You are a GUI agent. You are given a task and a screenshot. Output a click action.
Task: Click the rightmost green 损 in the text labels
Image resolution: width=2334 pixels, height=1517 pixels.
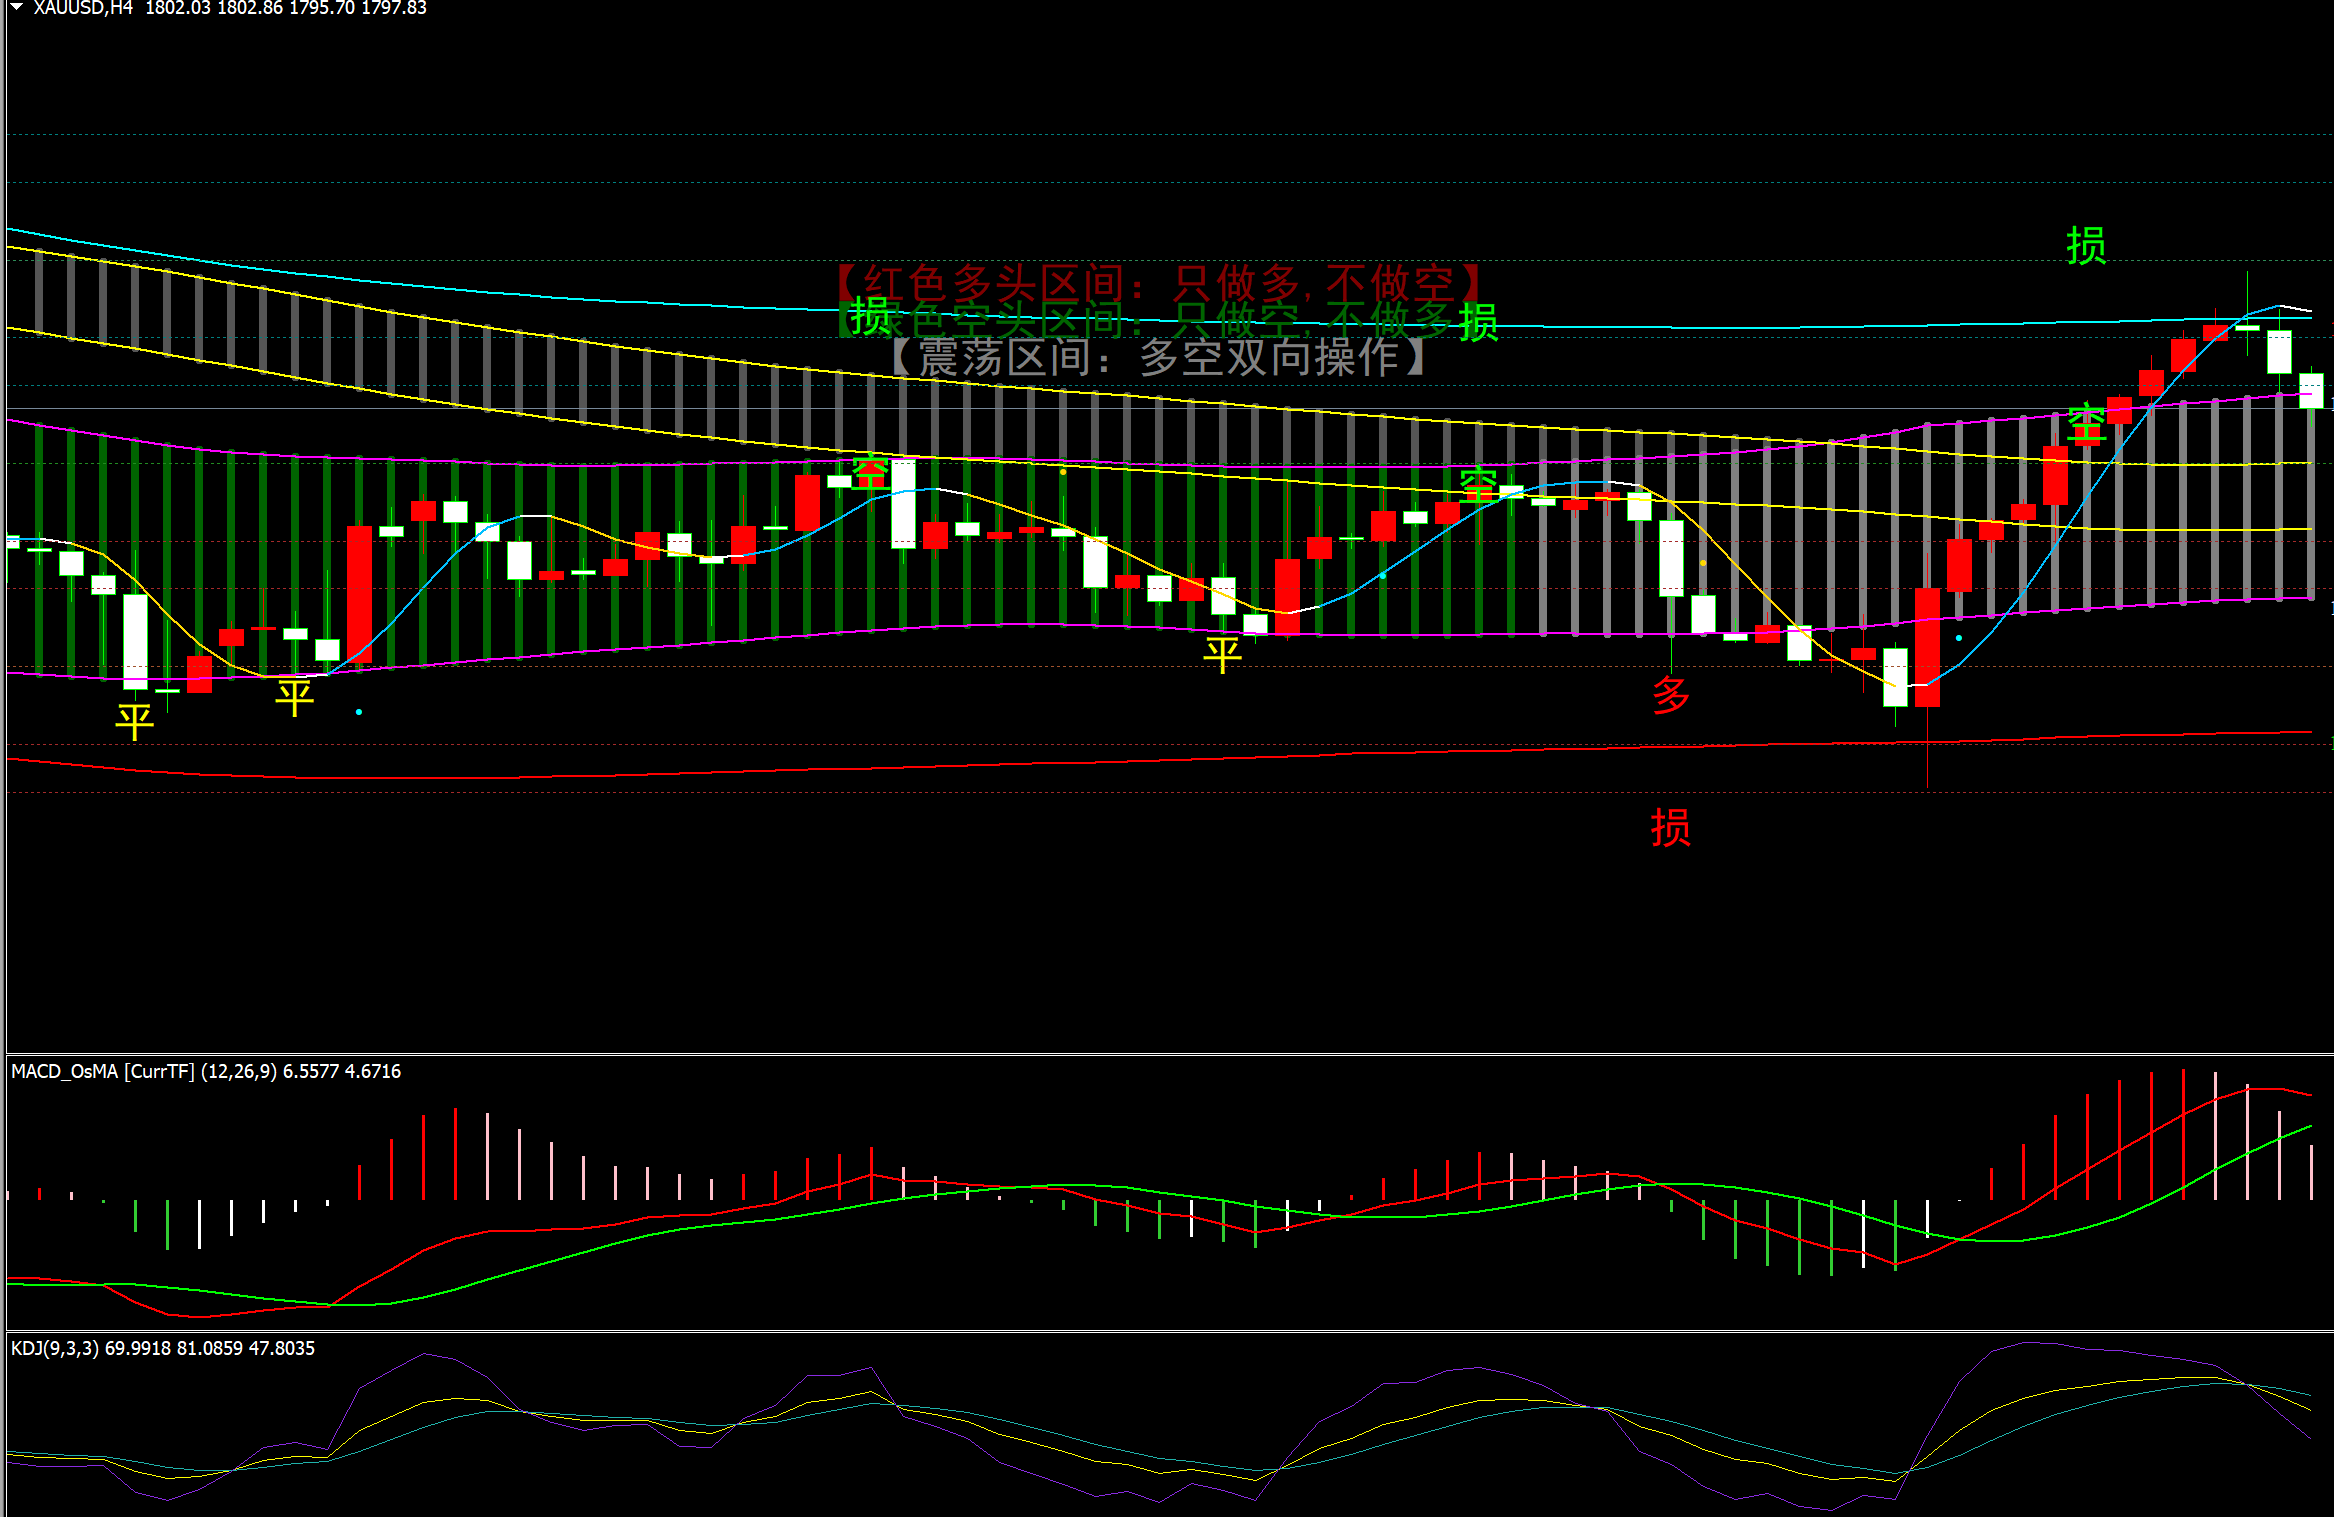tap(1478, 322)
